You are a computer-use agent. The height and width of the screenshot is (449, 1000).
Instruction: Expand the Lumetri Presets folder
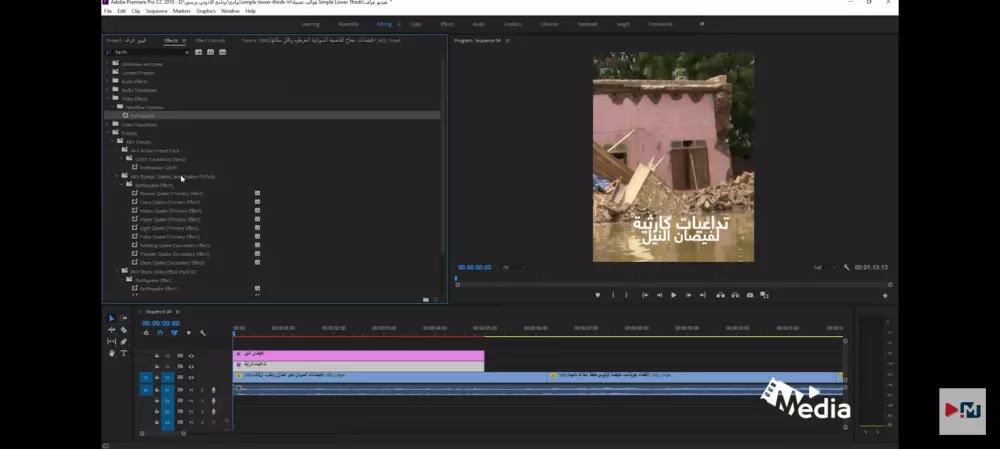(108, 73)
